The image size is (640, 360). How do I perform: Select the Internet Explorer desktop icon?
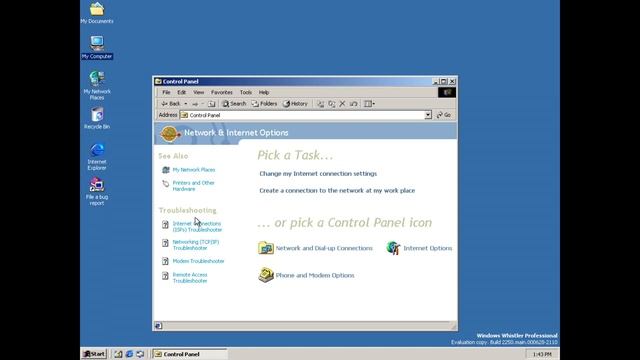97,157
